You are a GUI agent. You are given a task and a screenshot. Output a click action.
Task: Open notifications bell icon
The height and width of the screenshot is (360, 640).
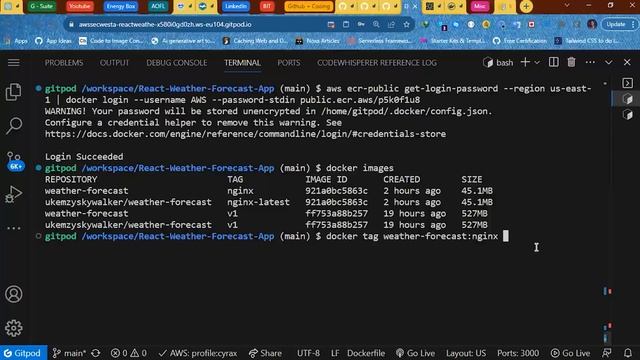click(x=628, y=353)
